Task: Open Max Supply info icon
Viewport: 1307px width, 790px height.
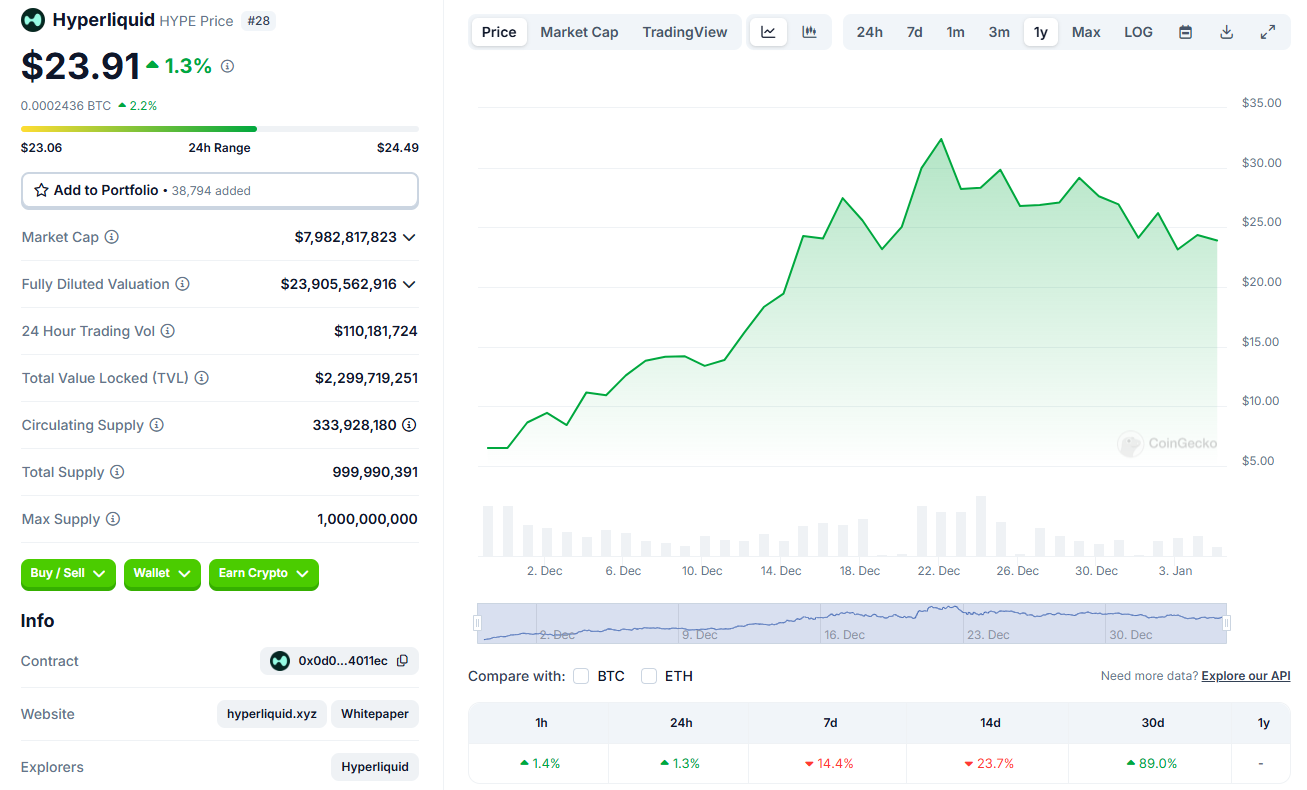Action: click(113, 519)
